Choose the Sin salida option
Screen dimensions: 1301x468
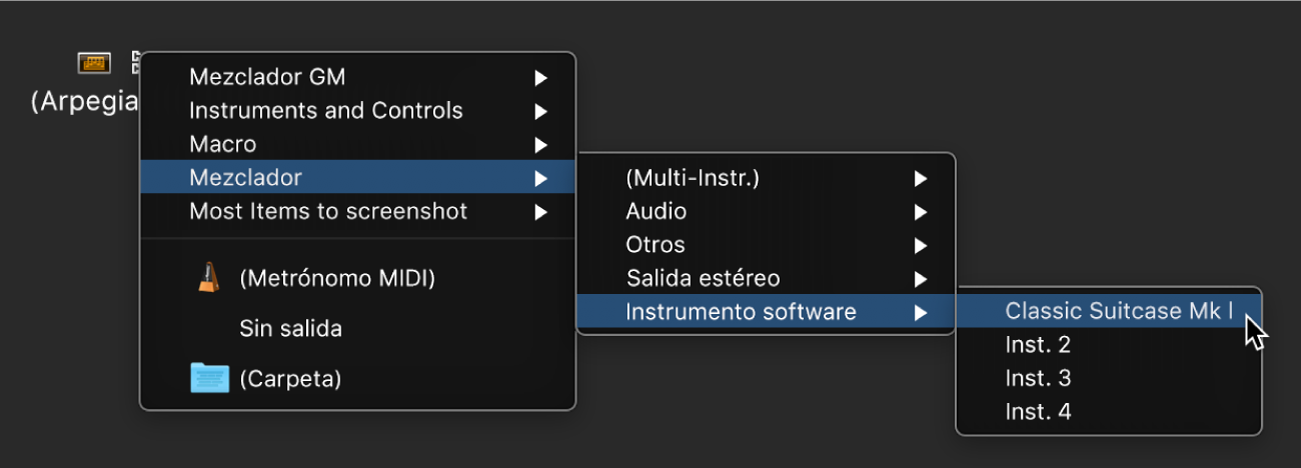pos(290,328)
